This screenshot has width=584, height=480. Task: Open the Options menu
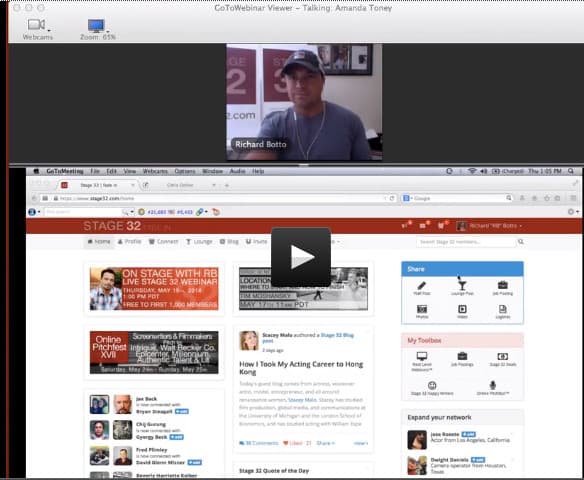[x=185, y=171]
